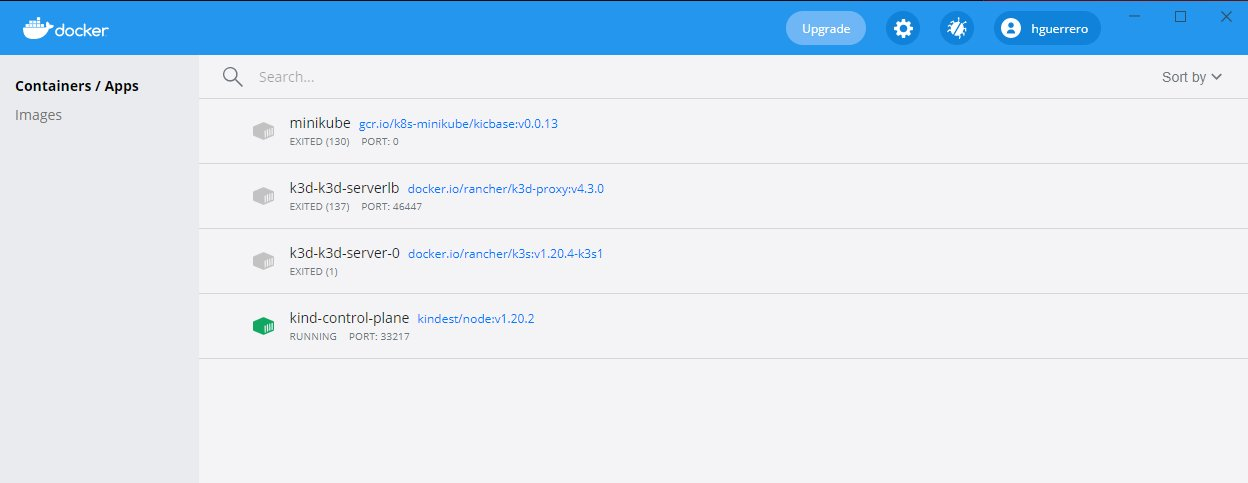Open the hguerrero account menu
This screenshot has height=483, width=1248.
1047,28
